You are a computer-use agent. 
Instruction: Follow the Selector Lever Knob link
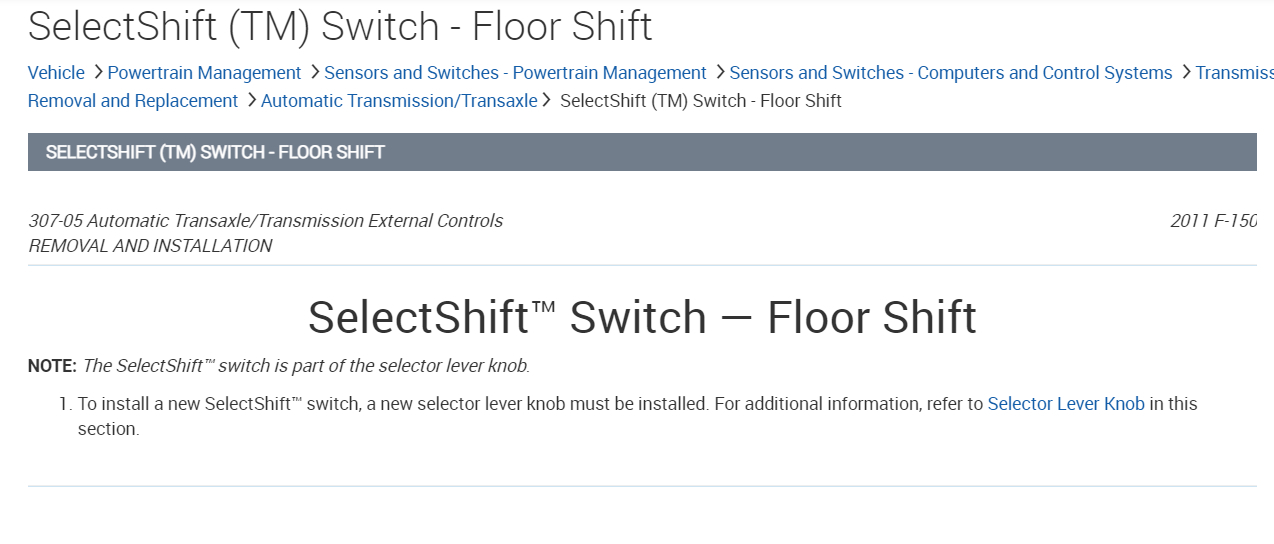1066,404
